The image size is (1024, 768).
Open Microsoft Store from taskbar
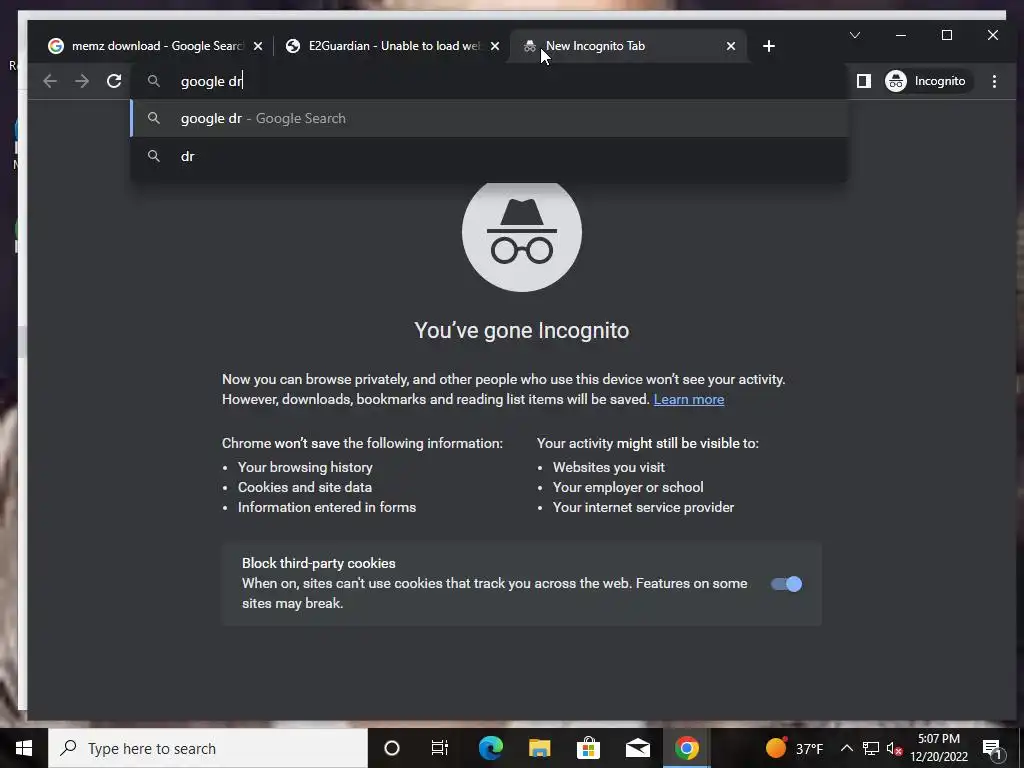(x=588, y=748)
